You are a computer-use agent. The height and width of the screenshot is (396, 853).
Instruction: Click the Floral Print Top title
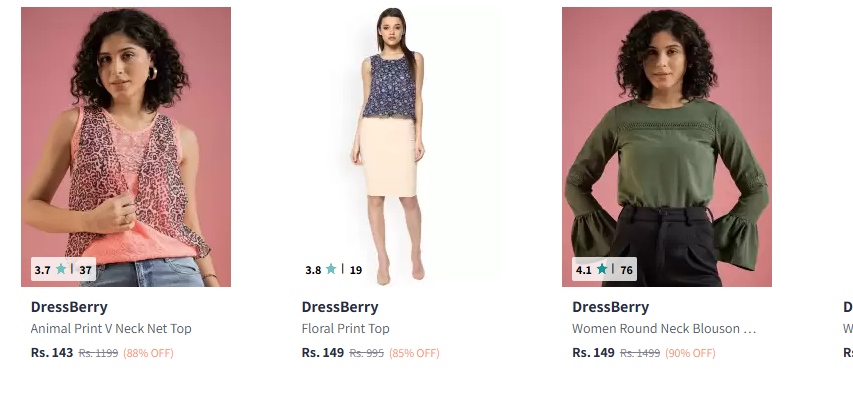345,329
